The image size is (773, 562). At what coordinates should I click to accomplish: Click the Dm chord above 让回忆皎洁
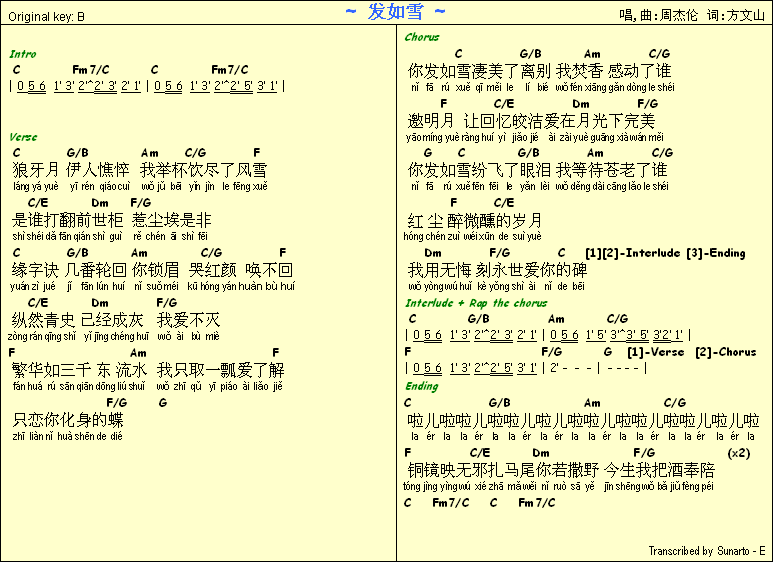click(581, 104)
